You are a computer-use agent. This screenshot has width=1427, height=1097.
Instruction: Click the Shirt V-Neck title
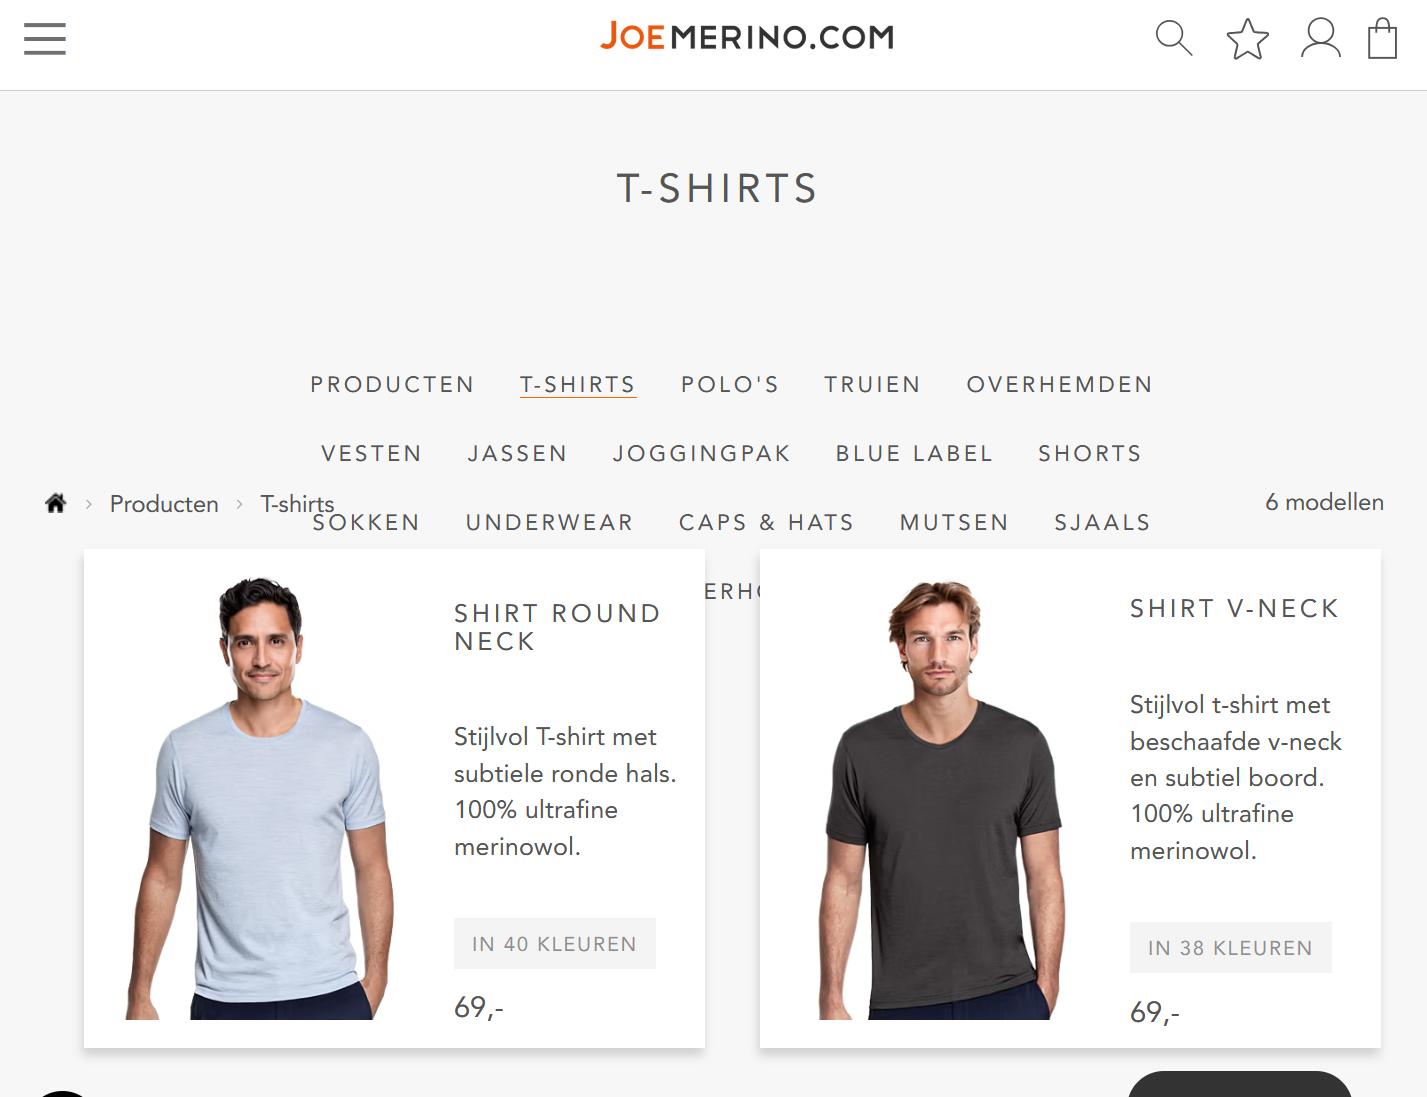[1235, 609]
